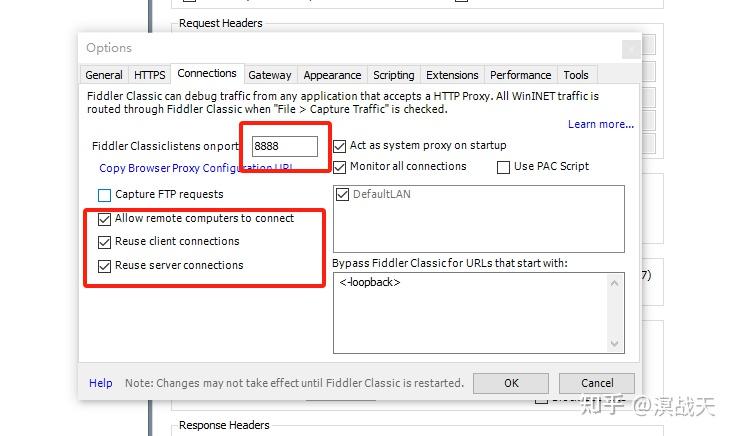This screenshot has width=734, height=436.
Task: Switch to the HTTPS tab
Action: (149, 75)
